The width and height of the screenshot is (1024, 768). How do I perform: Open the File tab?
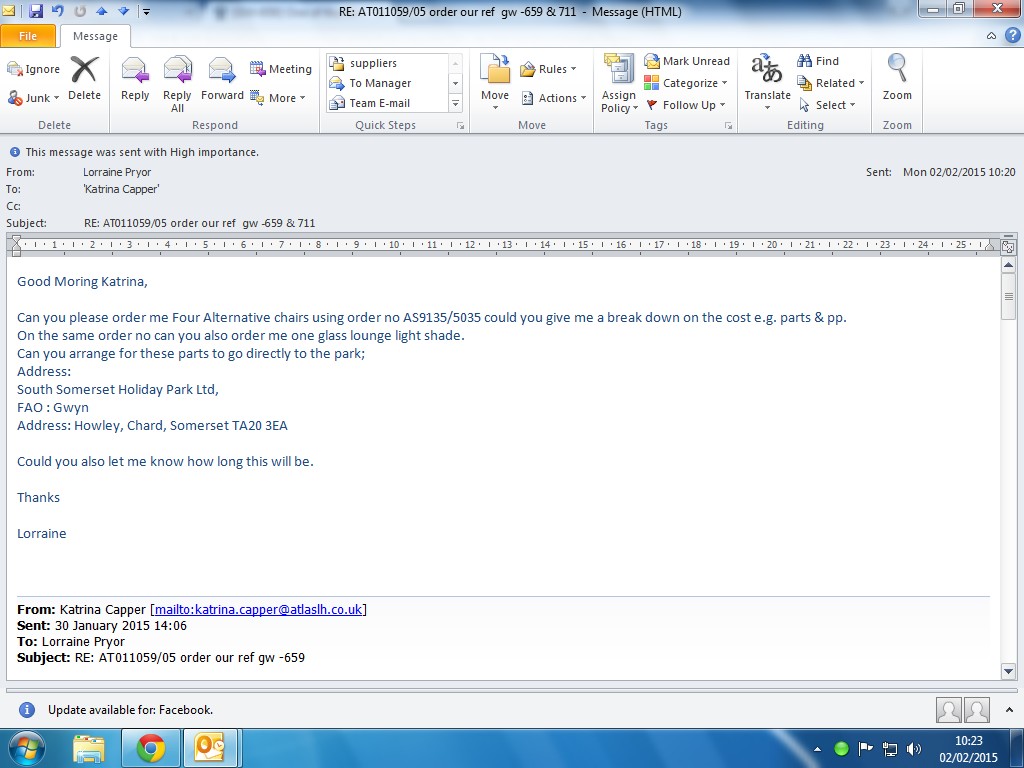28,36
